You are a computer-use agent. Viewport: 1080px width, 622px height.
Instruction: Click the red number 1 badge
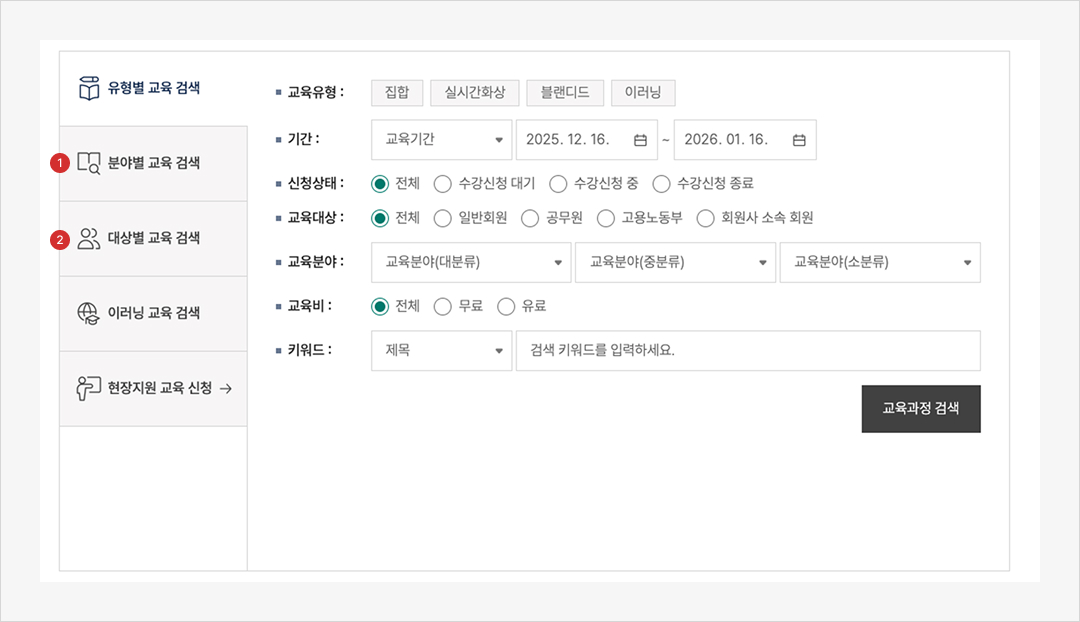coord(60,163)
